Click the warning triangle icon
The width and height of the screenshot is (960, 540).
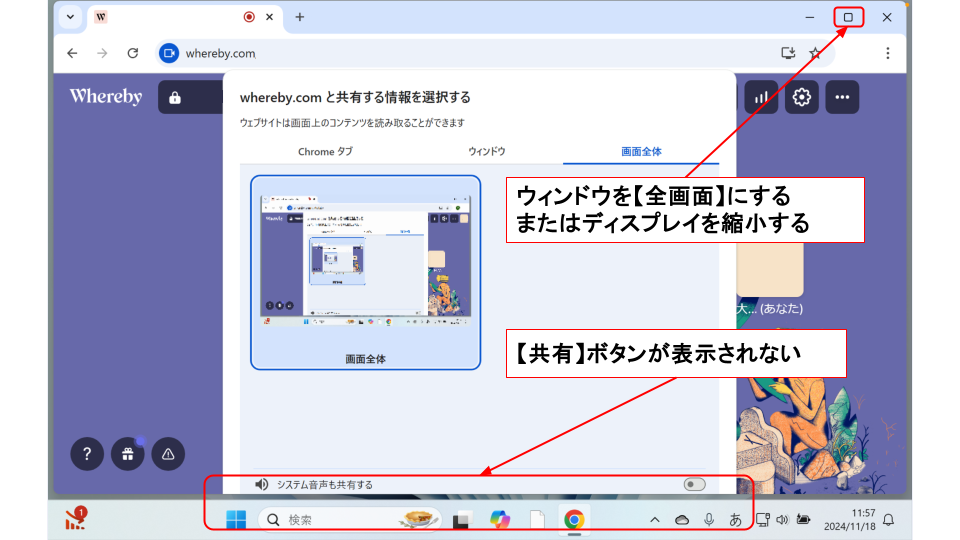click(x=167, y=454)
